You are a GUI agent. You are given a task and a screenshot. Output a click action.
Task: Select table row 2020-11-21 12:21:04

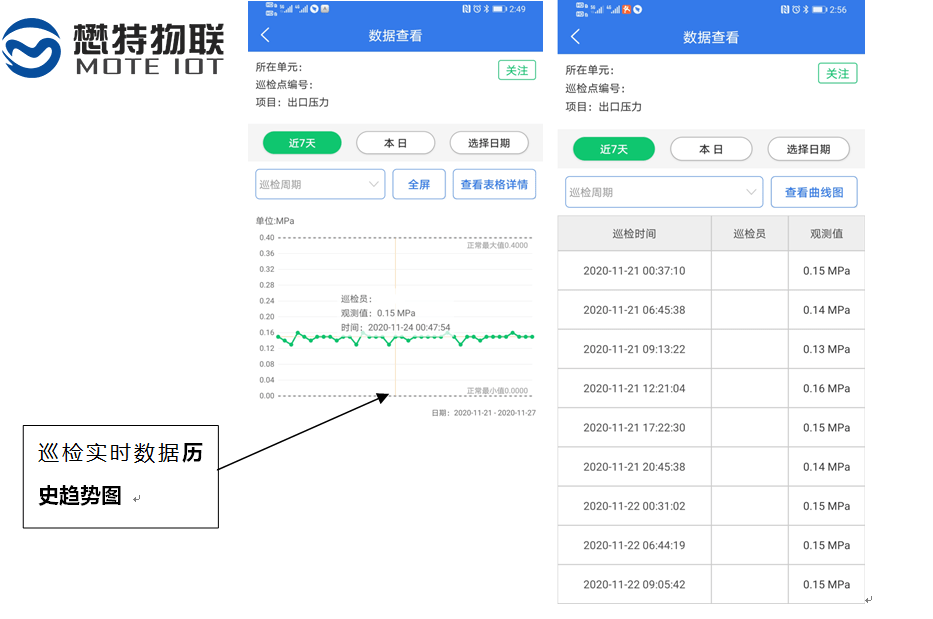pos(710,388)
